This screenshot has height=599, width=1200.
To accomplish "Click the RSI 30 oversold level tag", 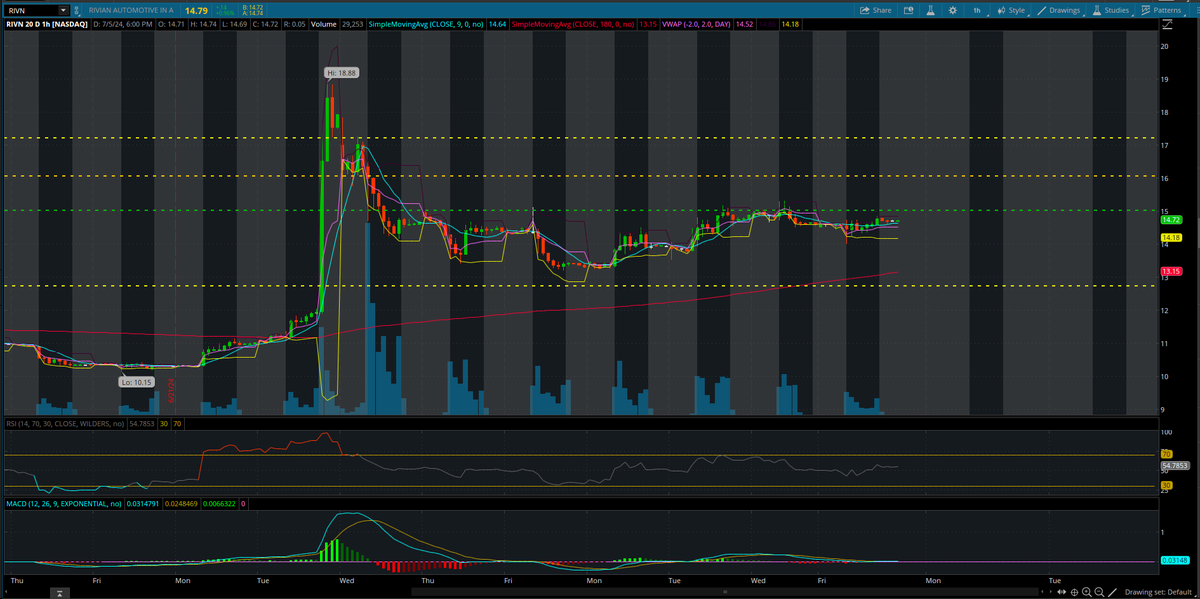I will coord(1166,487).
